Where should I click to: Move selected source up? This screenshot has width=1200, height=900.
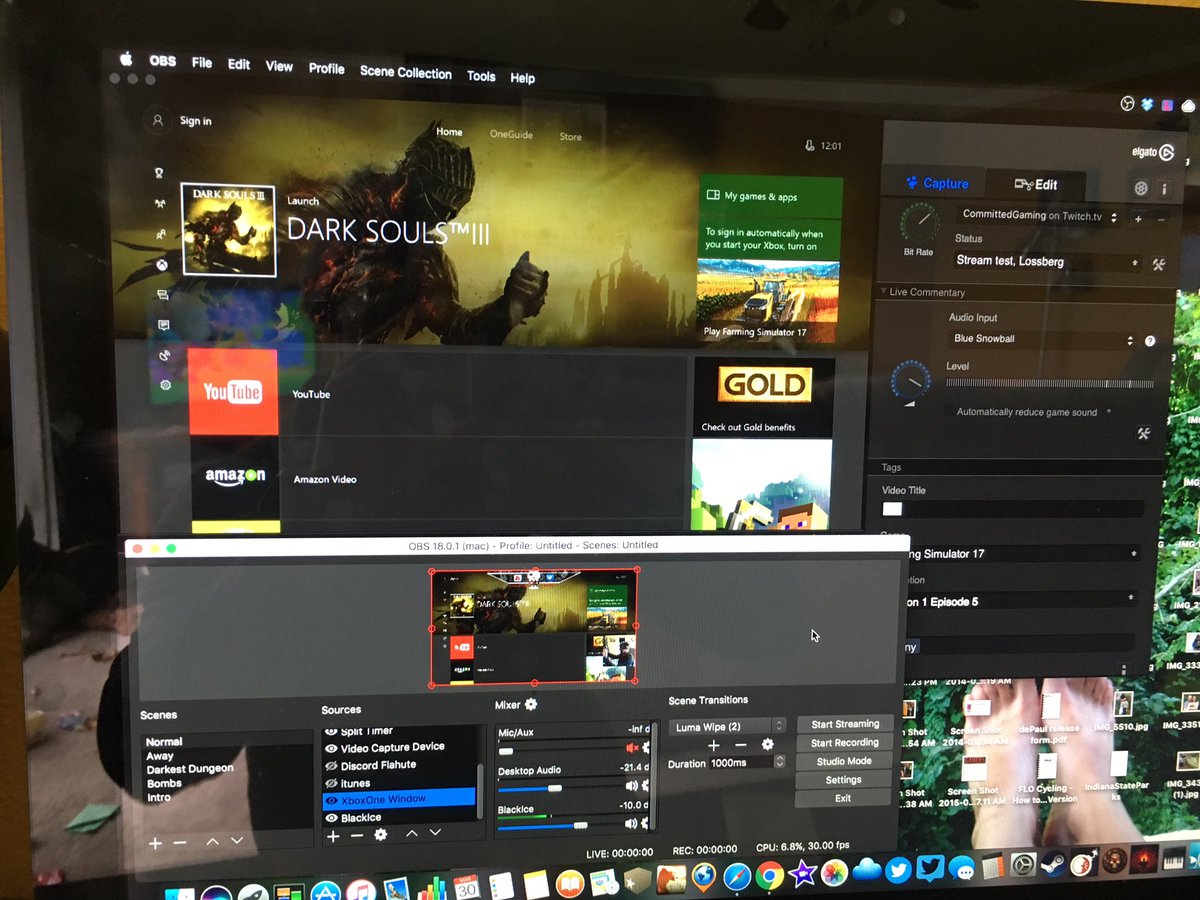(411, 833)
